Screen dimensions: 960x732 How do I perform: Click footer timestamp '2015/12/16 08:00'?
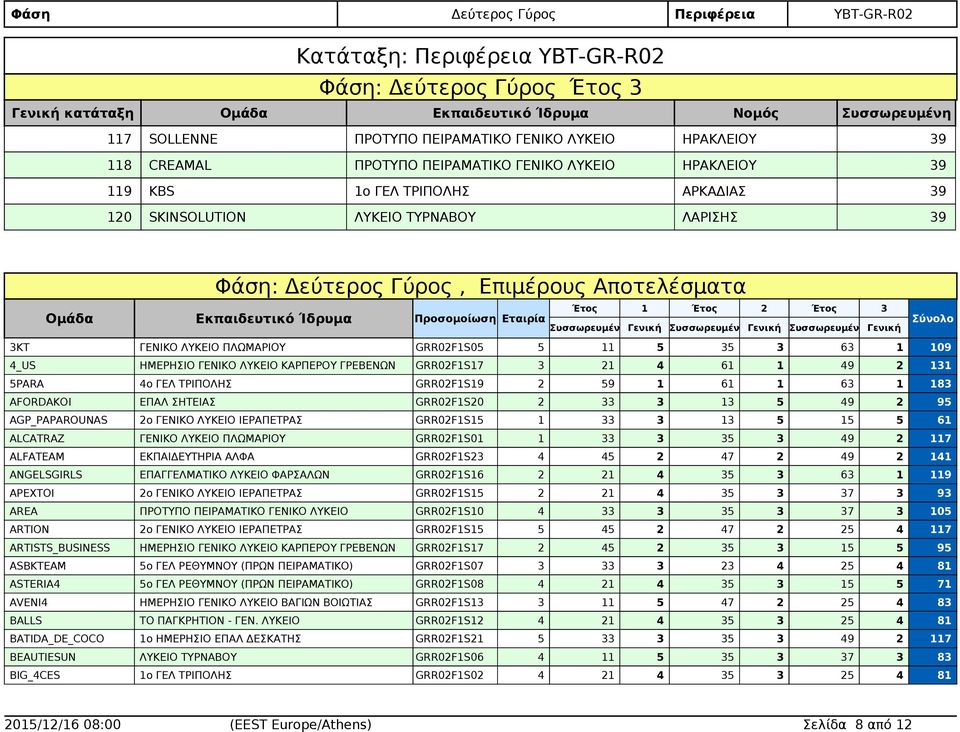click(x=62, y=725)
